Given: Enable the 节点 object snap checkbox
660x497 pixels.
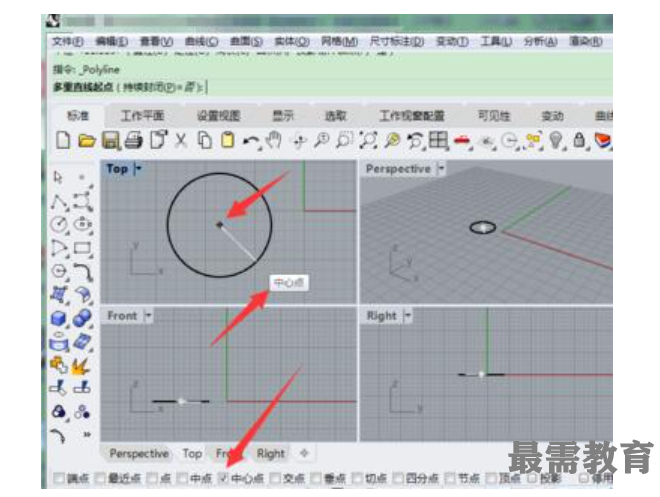Looking at the screenshot, I should coord(450,478).
